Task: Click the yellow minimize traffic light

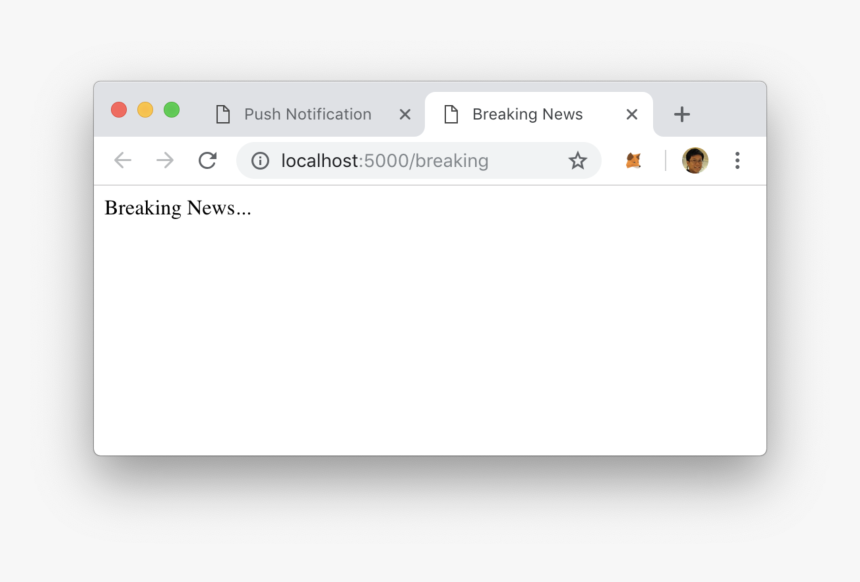Action: (x=145, y=109)
